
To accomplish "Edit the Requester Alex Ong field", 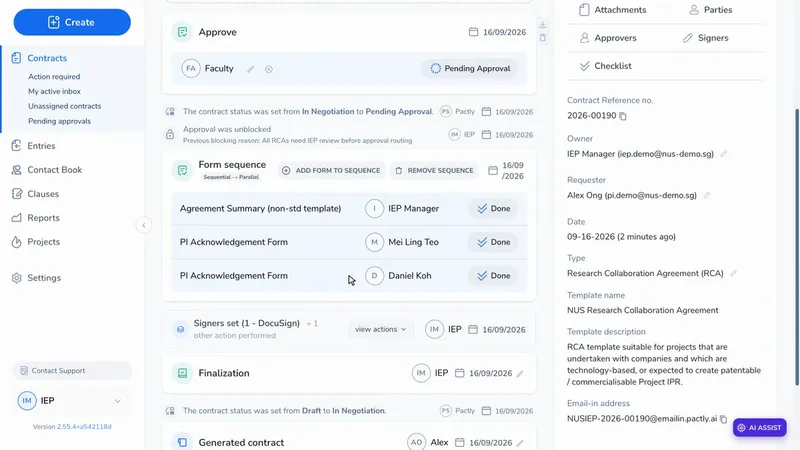I will click(x=707, y=195).
